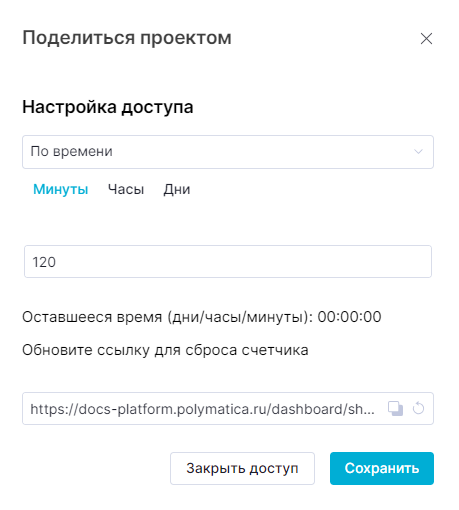Expand the access type chevron arrow
Image resolution: width=459 pixels, height=510 pixels.
[418, 152]
